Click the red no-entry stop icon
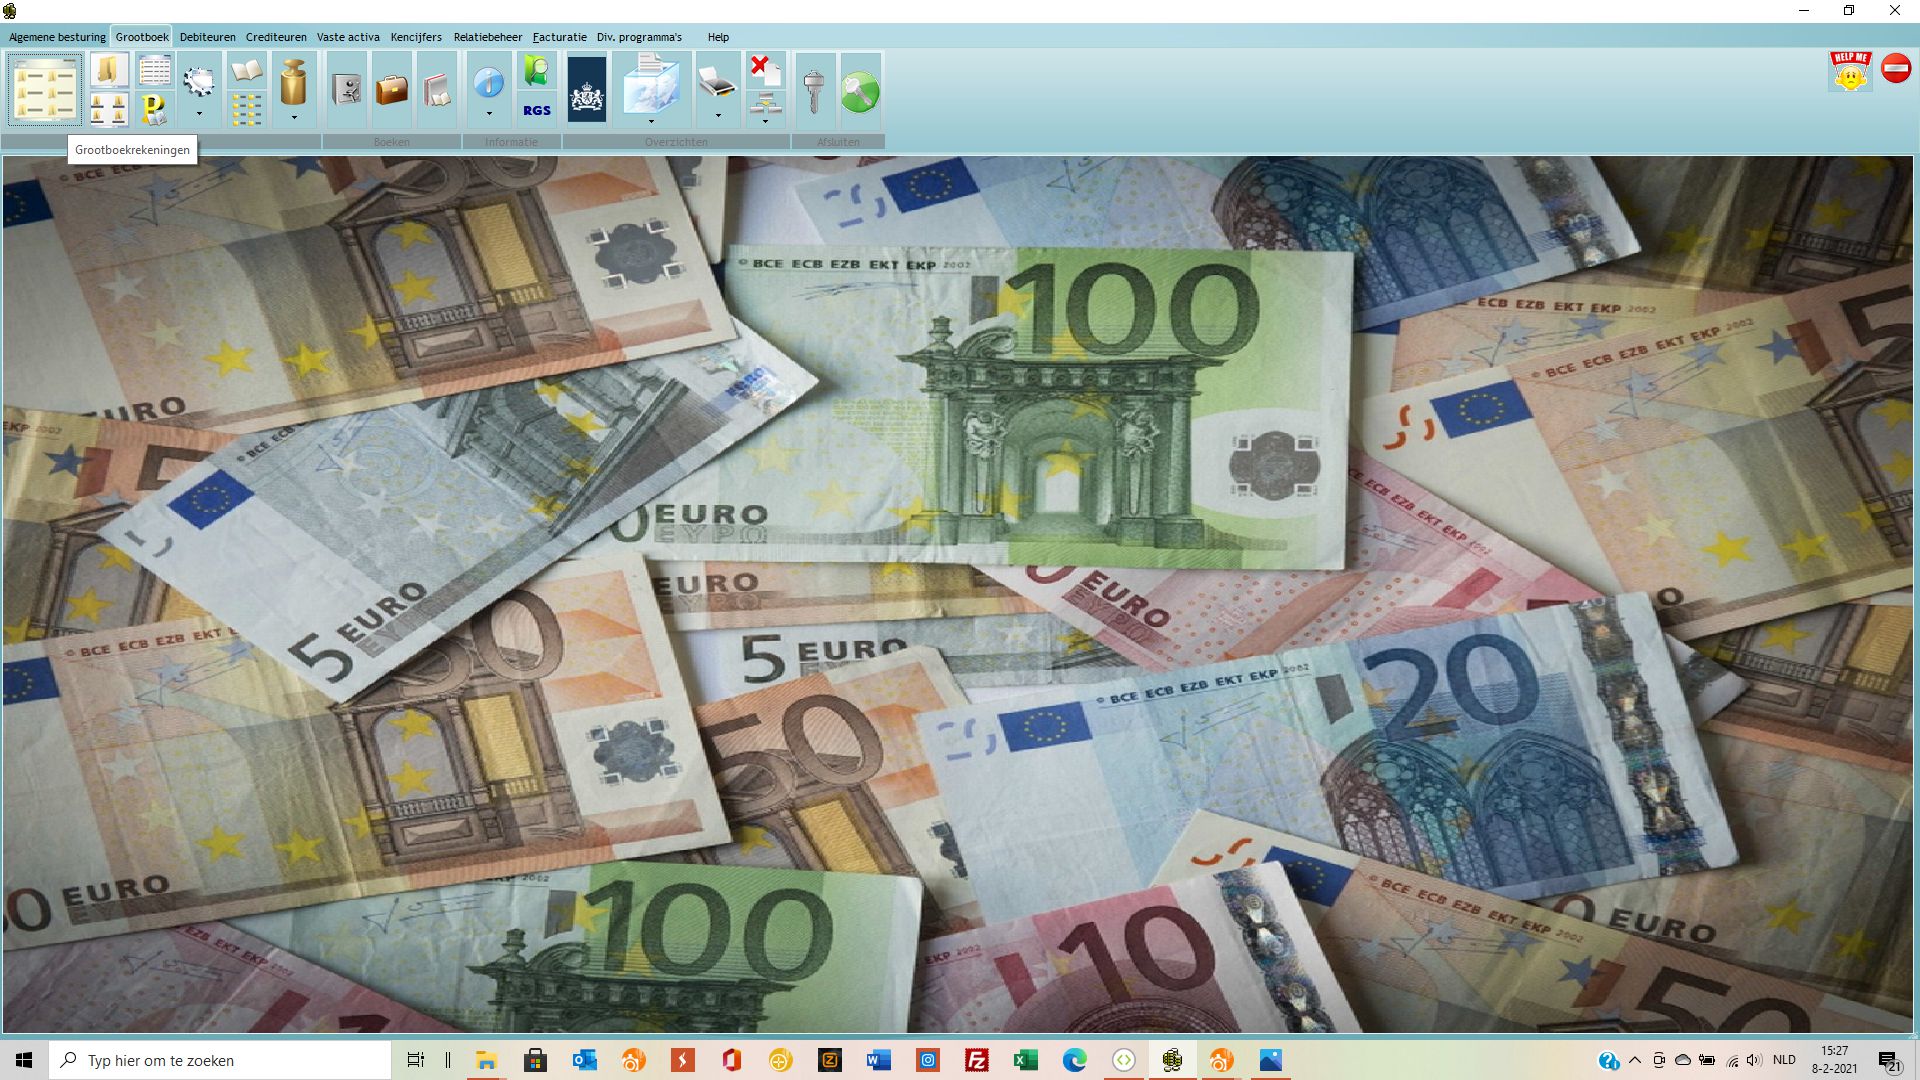This screenshot has width=1920, height=1080. [x=1896, y=68]
